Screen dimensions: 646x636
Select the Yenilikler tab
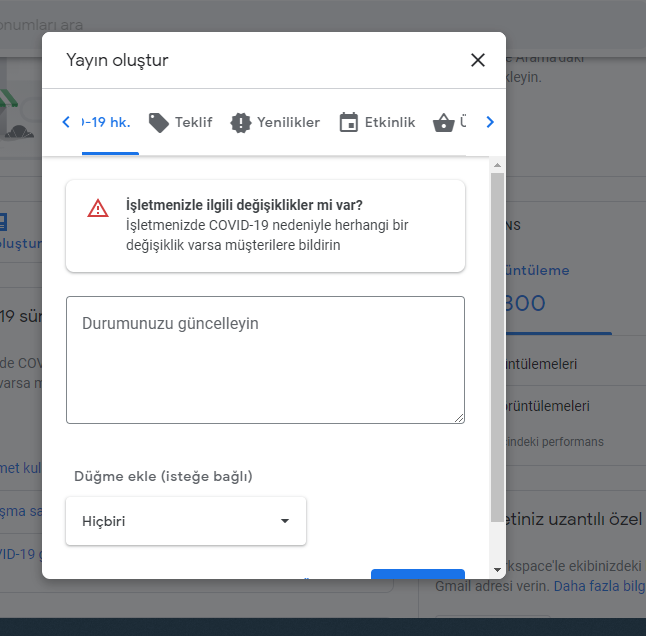[275, 122]
